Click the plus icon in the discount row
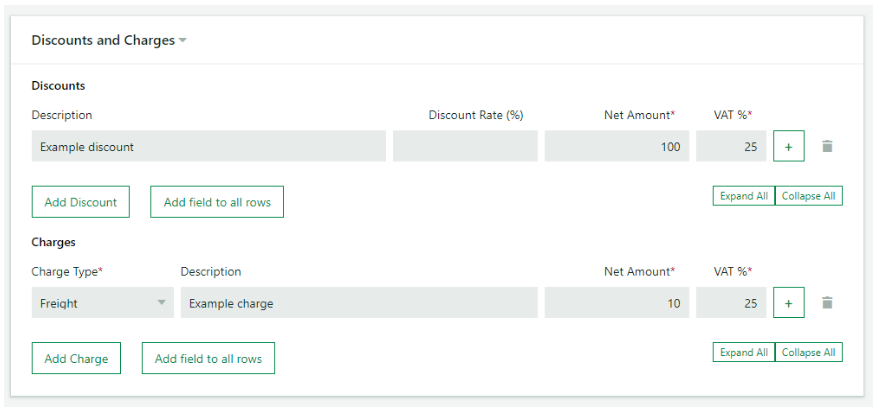Viewport: 880px width, 408px height. click(788, 146)
